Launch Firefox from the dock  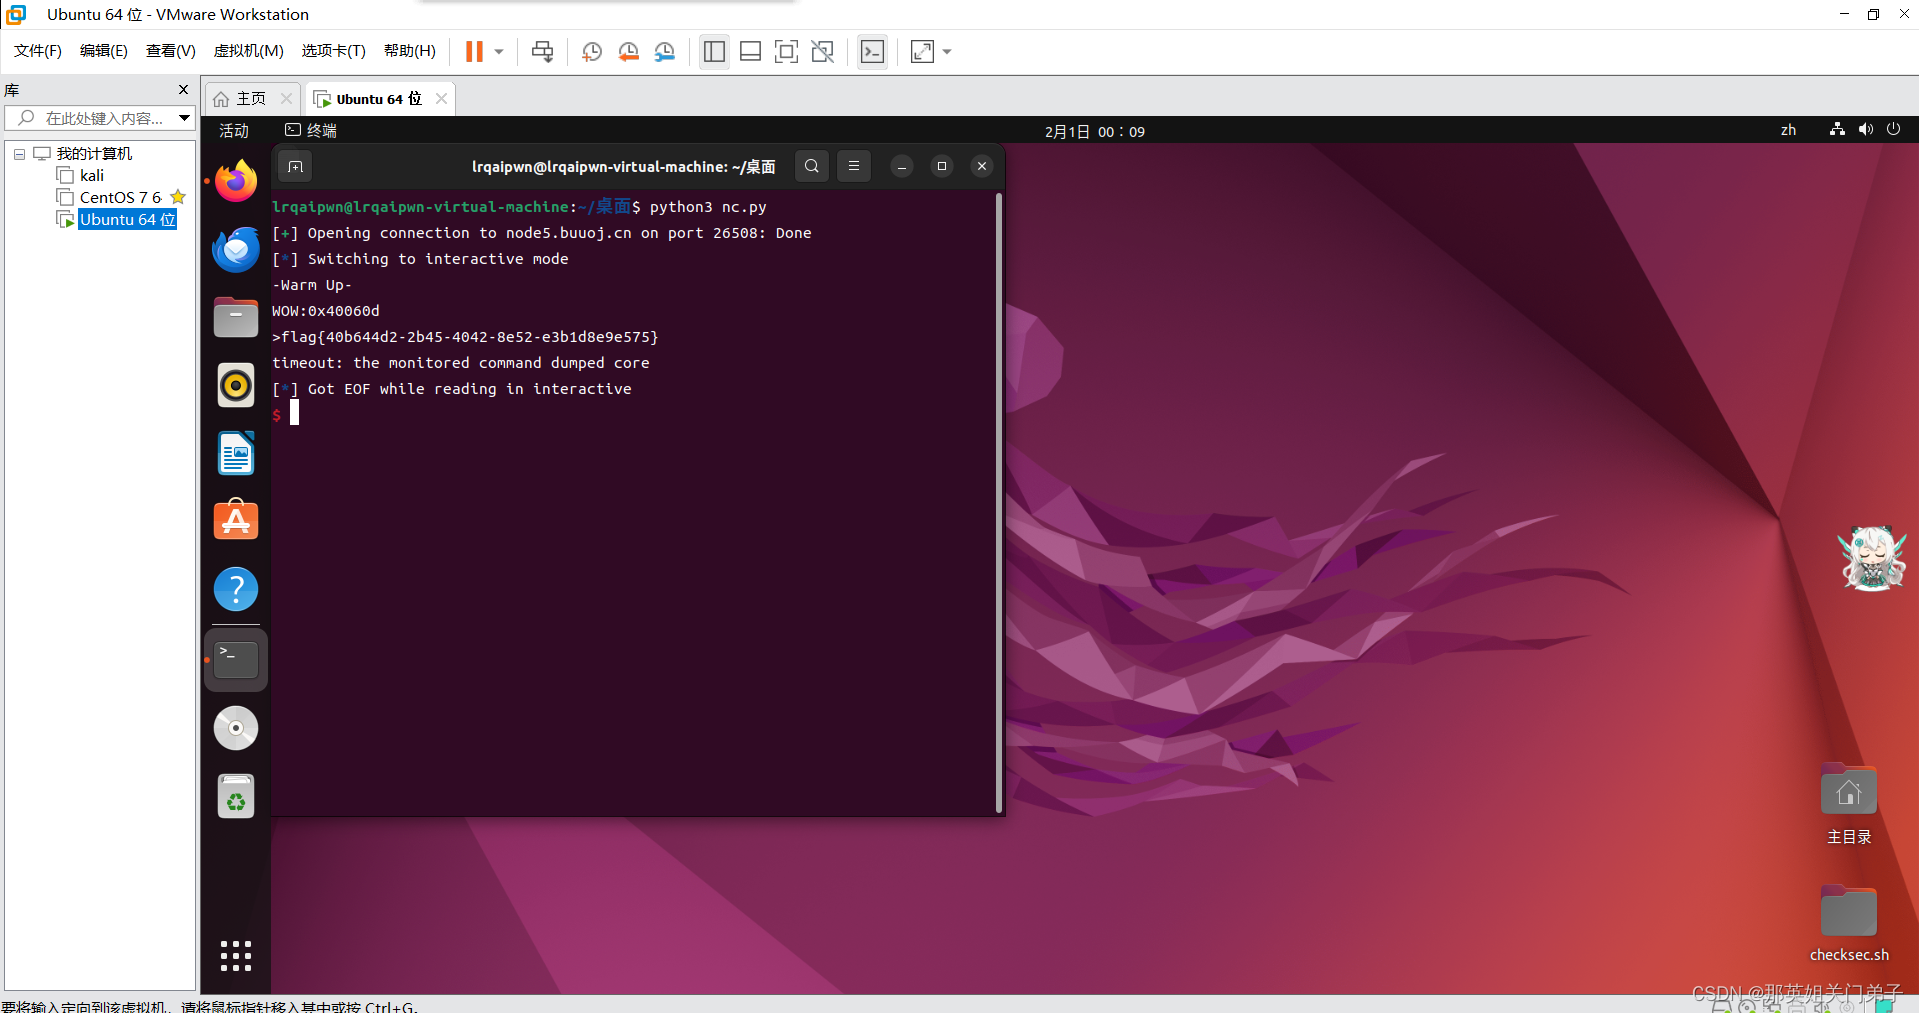236,181
